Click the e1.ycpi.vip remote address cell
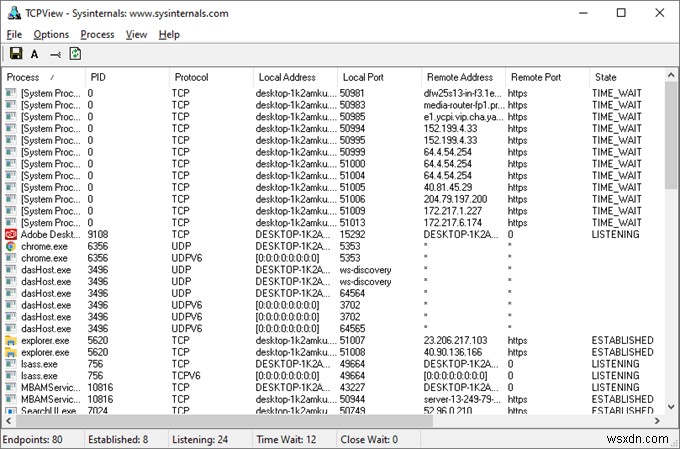Viewport: 680px width, 449px height. [464, 117]
